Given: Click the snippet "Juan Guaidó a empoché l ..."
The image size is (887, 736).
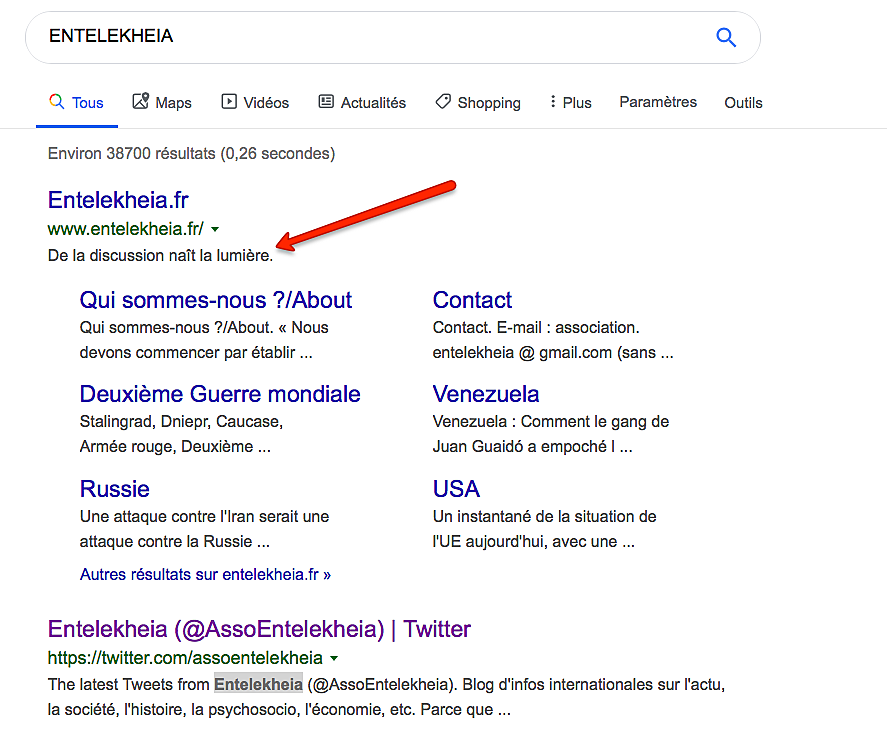Looking at the screenshot, I should point(533,446).
